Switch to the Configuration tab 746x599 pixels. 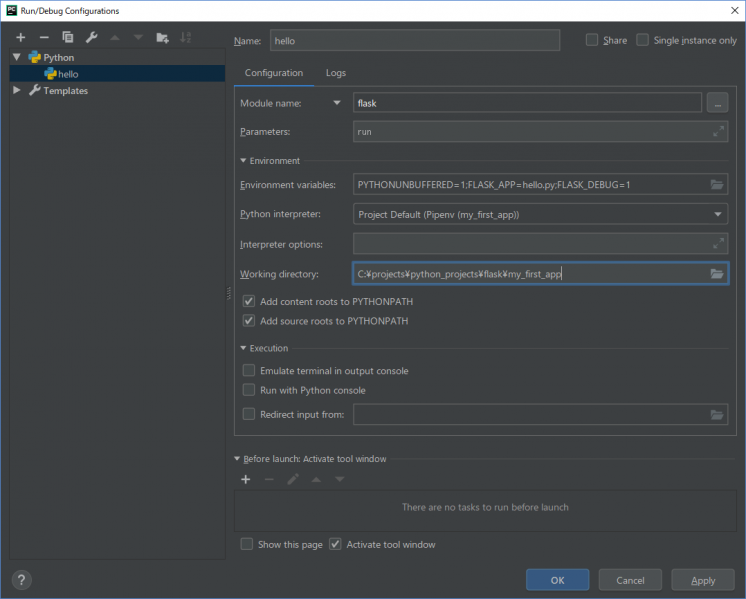274,73
